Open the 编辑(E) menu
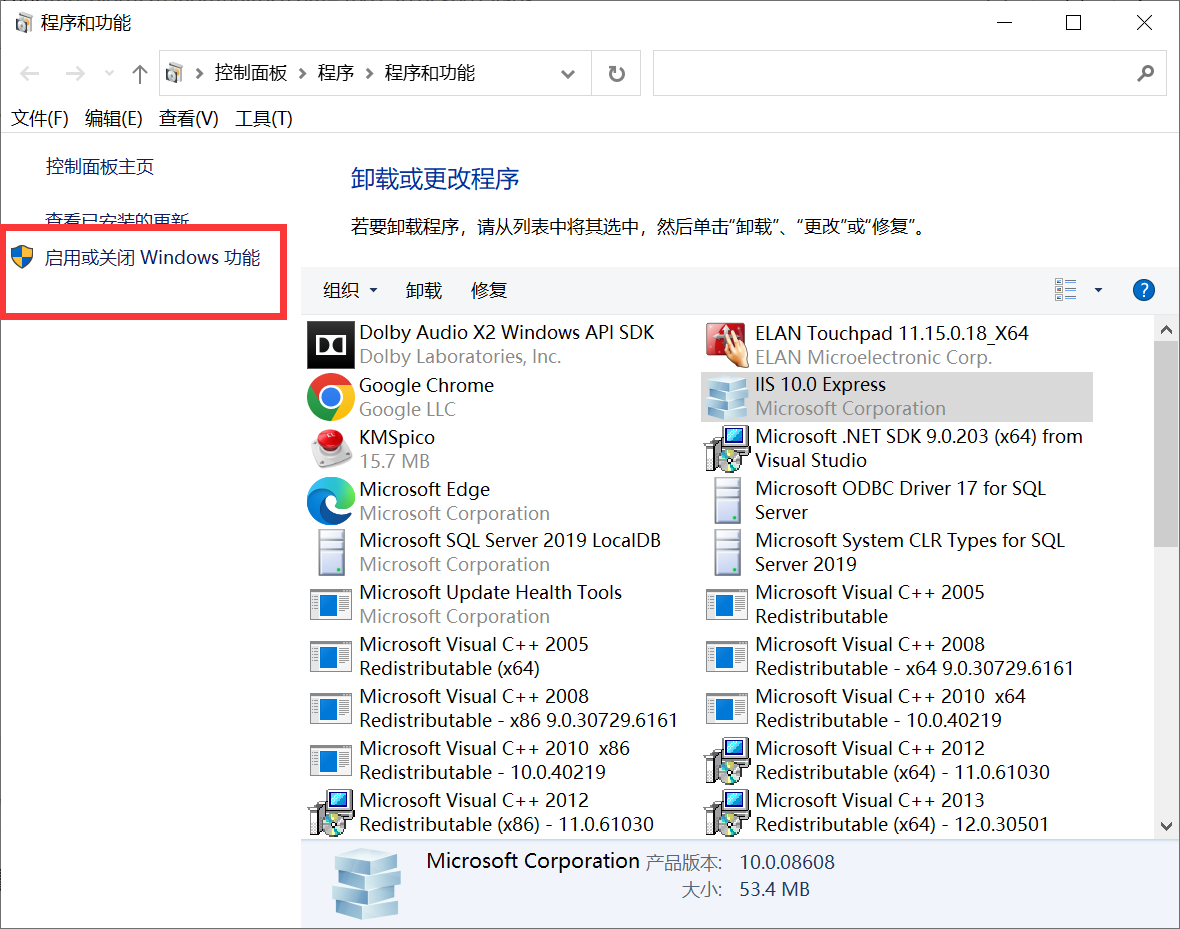 pyautogui.click(x=114, y=118)
